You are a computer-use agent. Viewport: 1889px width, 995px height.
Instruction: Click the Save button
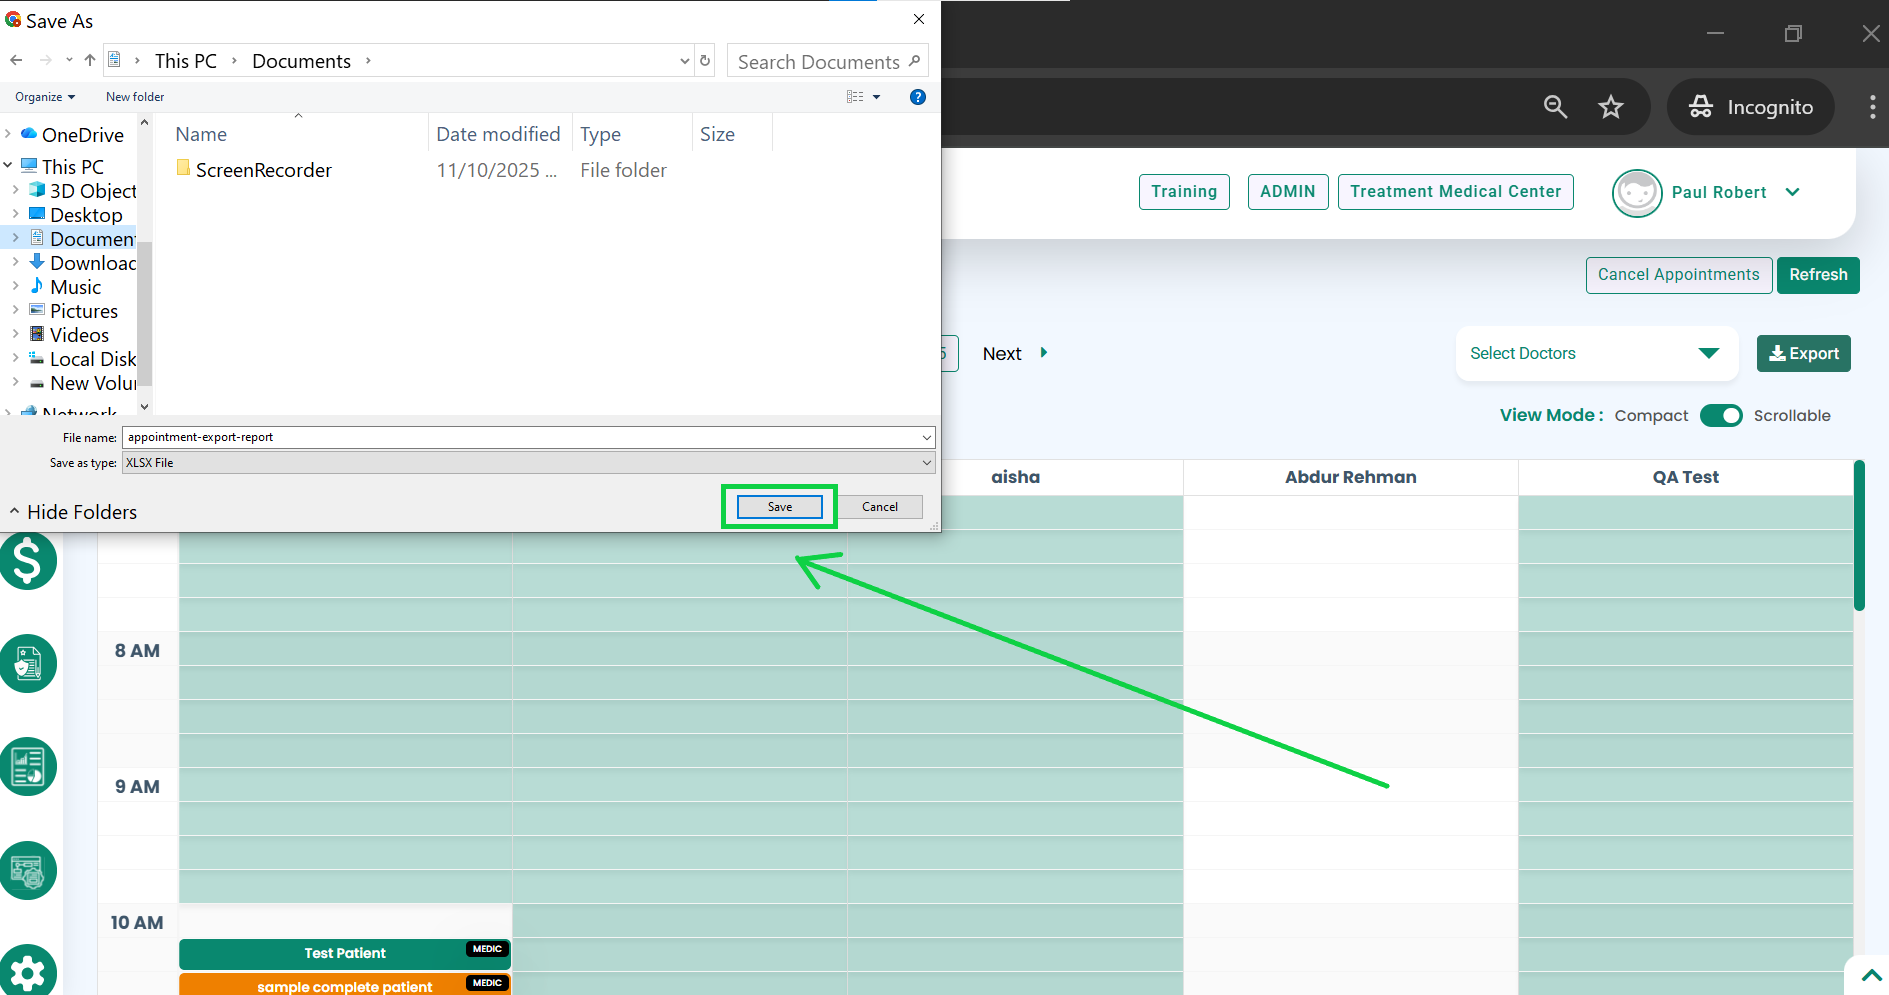pos(779,507)
